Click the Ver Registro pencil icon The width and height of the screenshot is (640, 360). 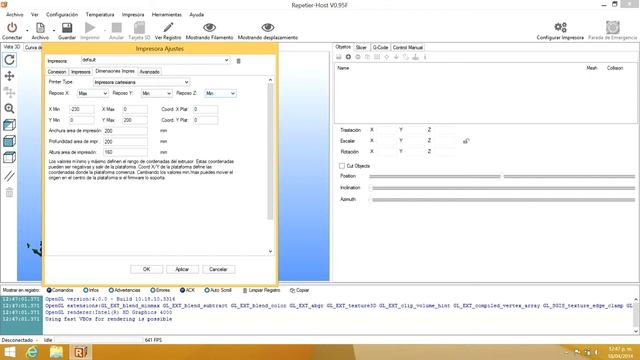coord(168,27)
